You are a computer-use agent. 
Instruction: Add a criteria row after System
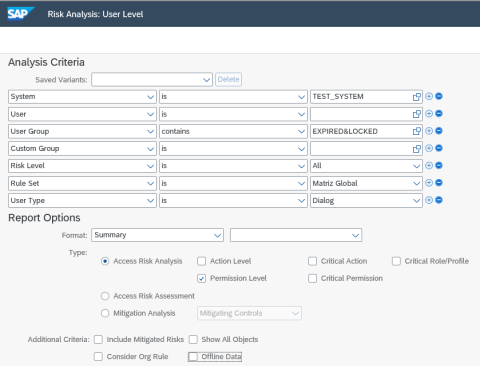[x=429, y=96]
